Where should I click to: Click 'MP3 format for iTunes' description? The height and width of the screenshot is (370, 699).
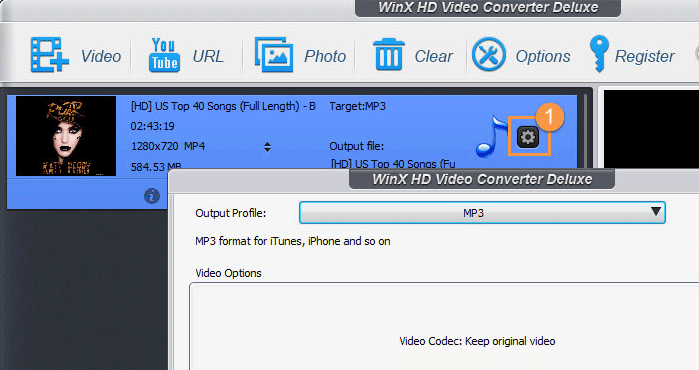(292, 241)
